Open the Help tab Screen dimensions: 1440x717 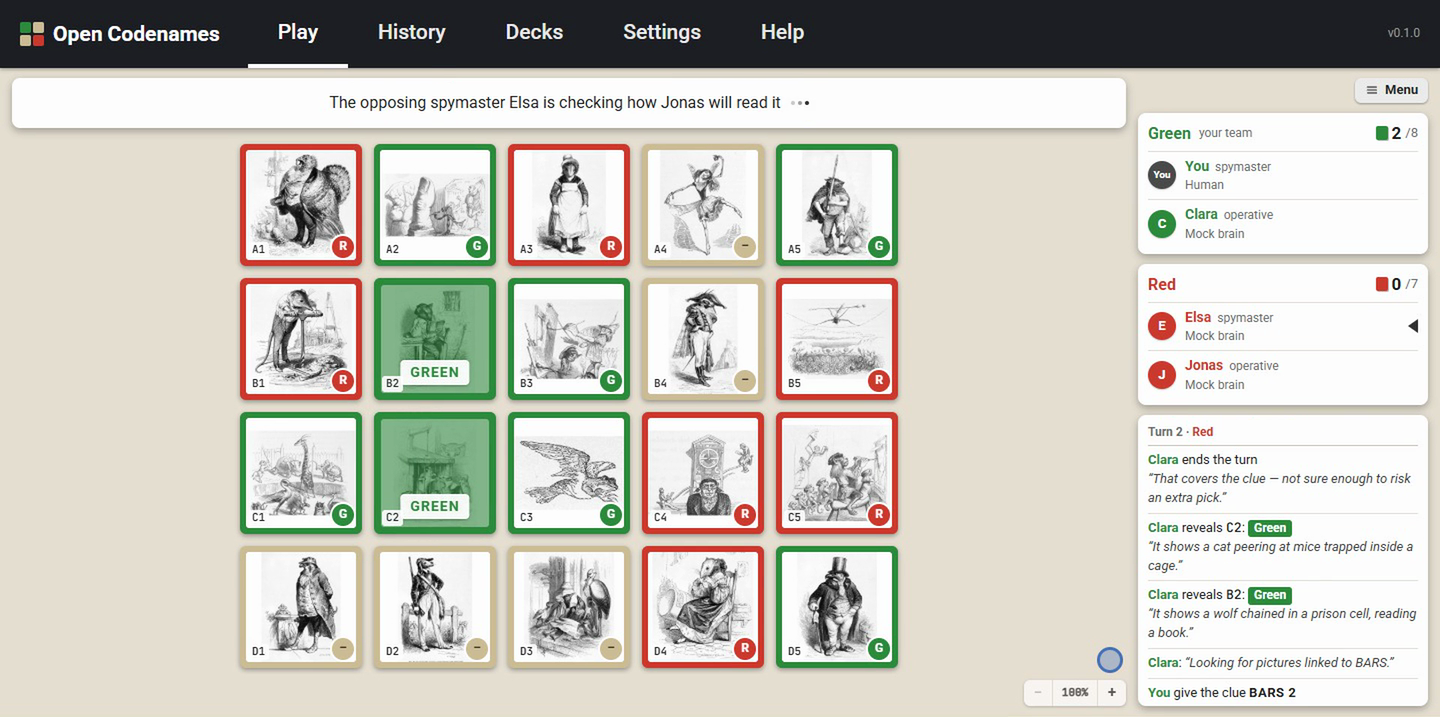click(782, 32)
